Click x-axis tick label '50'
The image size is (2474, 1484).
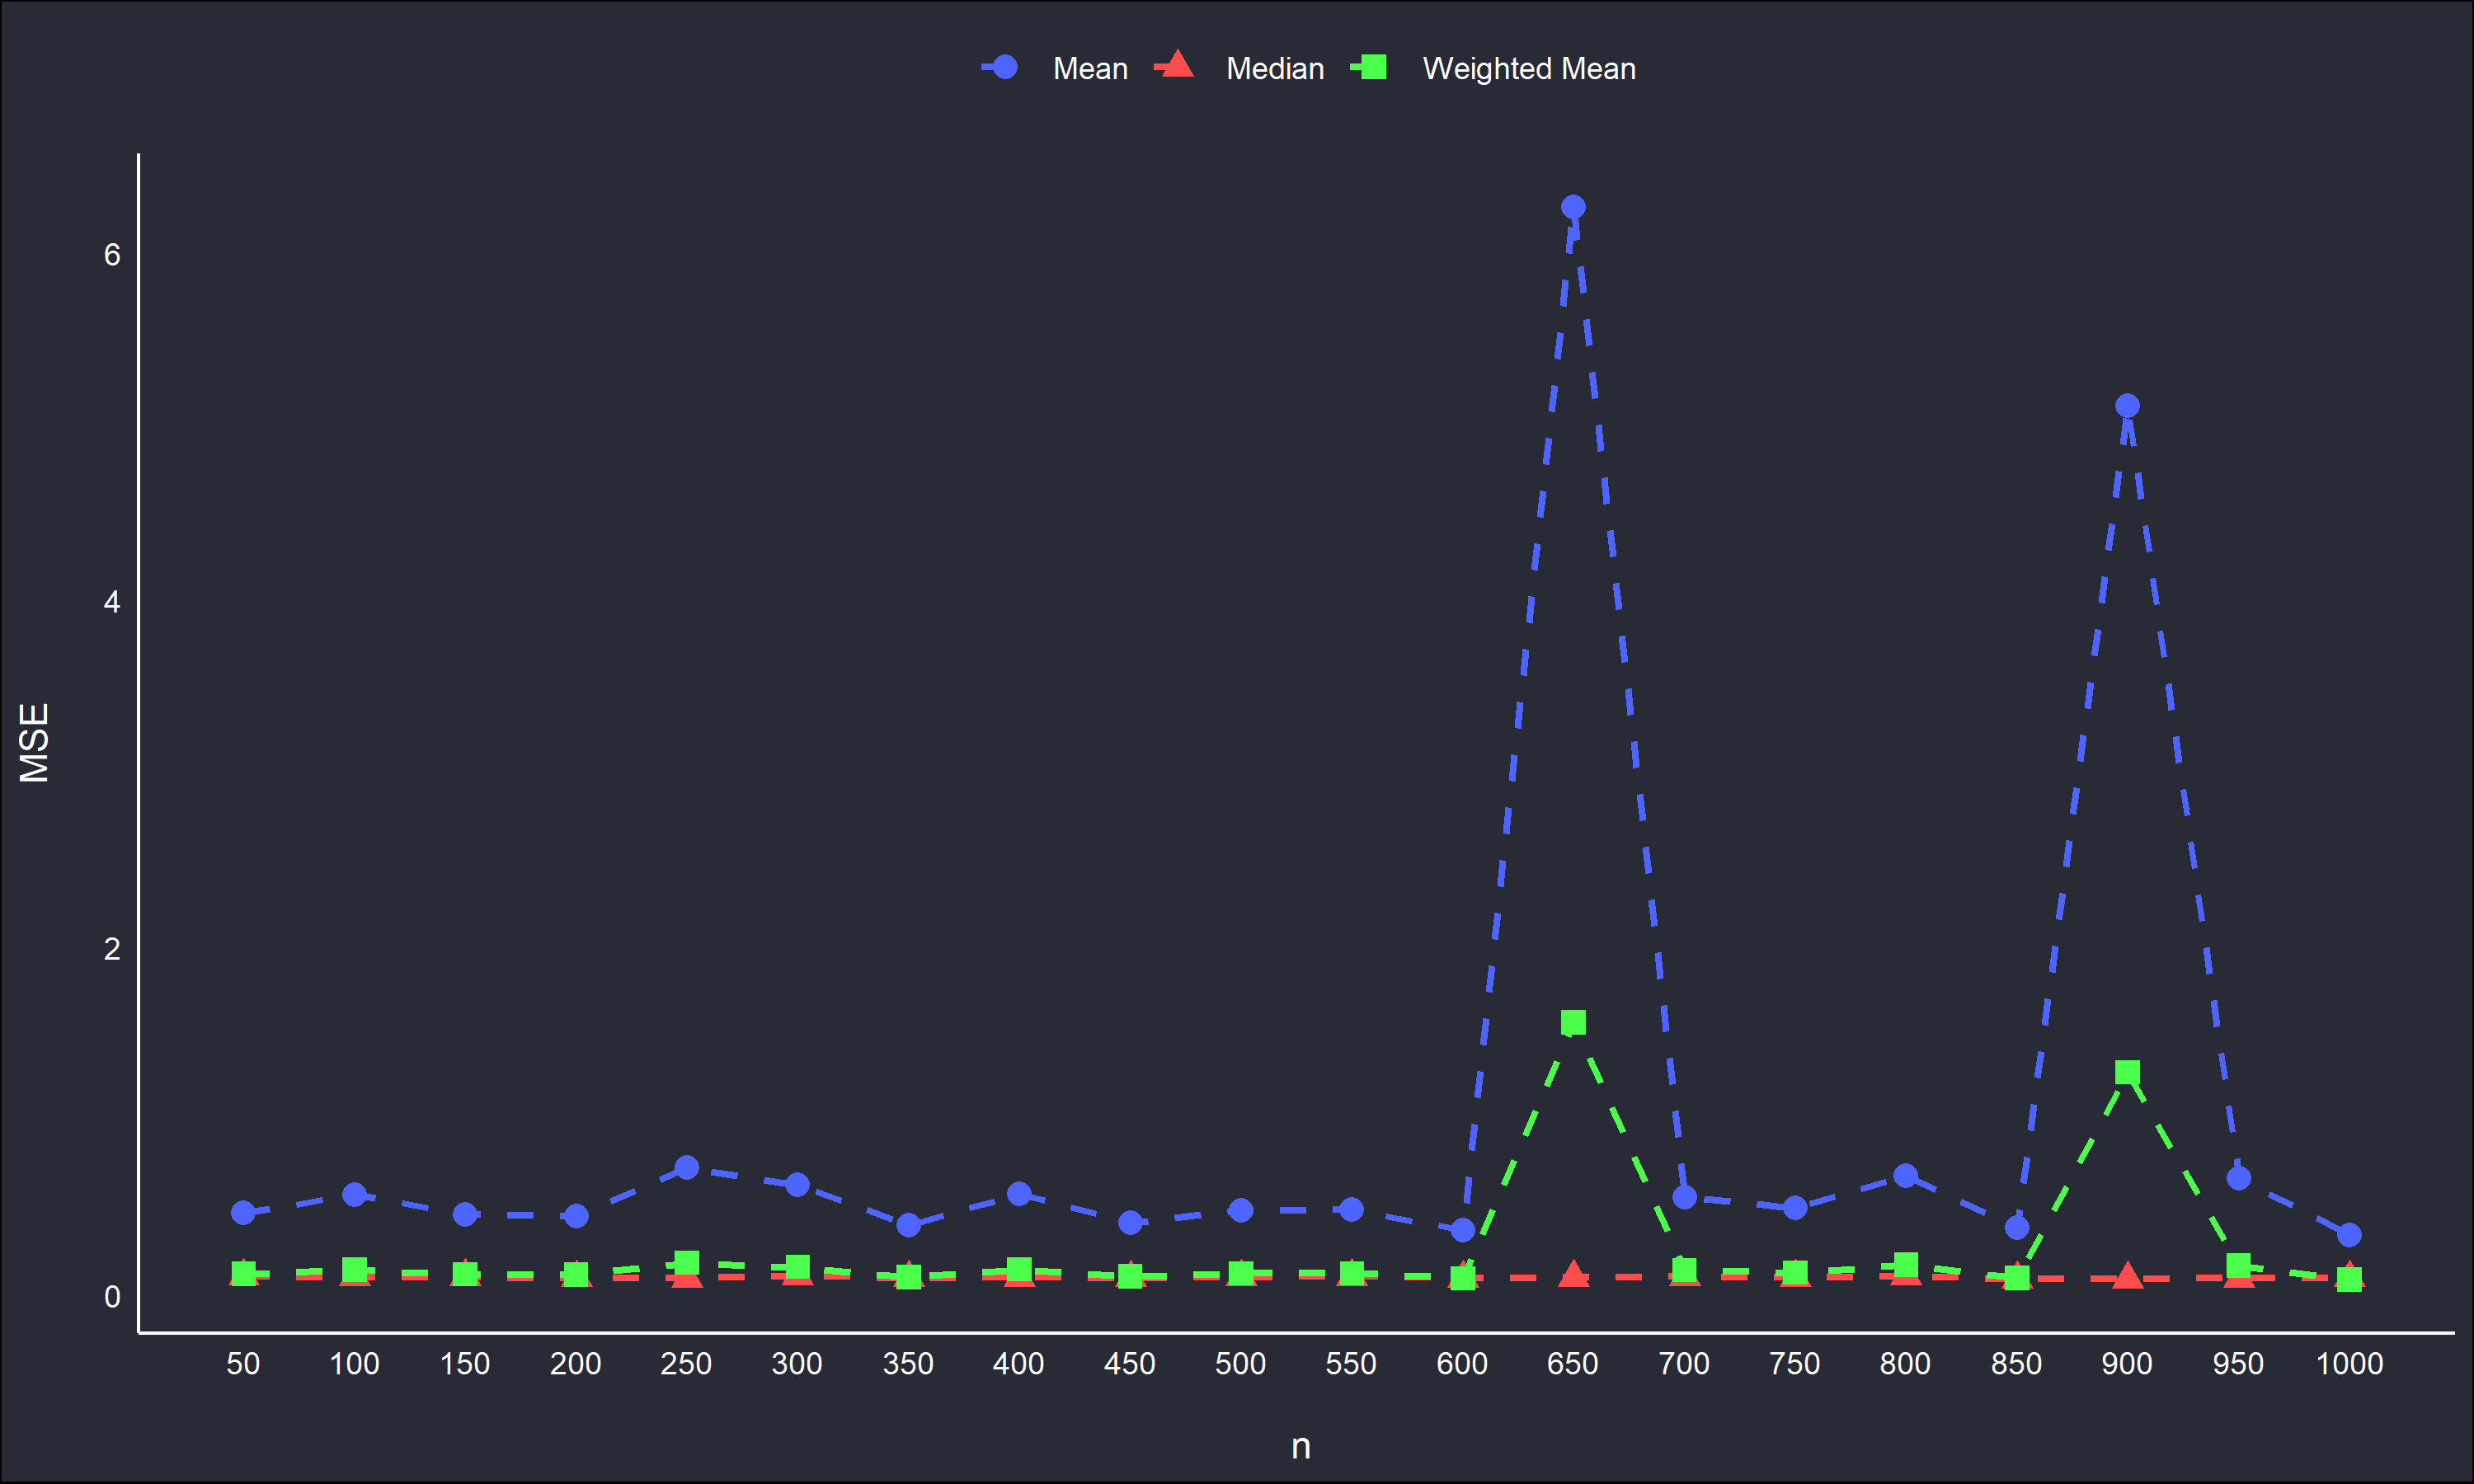(243, 1364)
